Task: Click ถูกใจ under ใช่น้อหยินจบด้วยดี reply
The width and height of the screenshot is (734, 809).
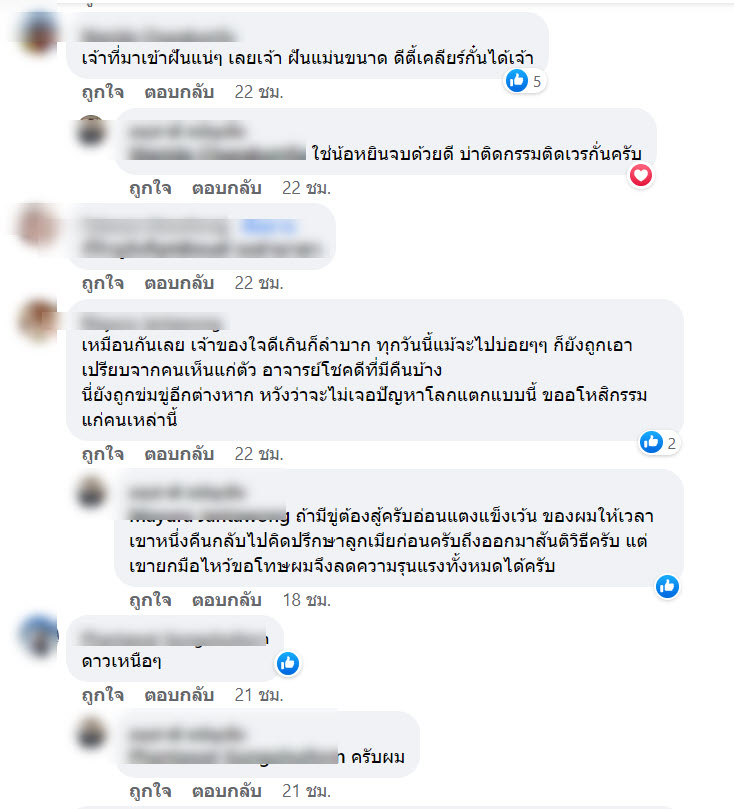Action: click(x=150, y=188)
